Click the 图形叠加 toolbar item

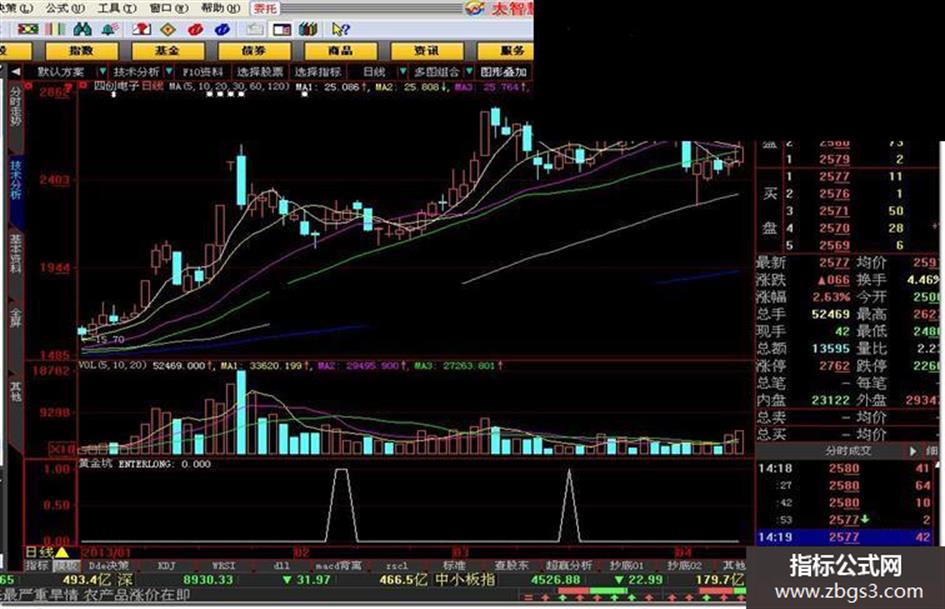point(504,72)
